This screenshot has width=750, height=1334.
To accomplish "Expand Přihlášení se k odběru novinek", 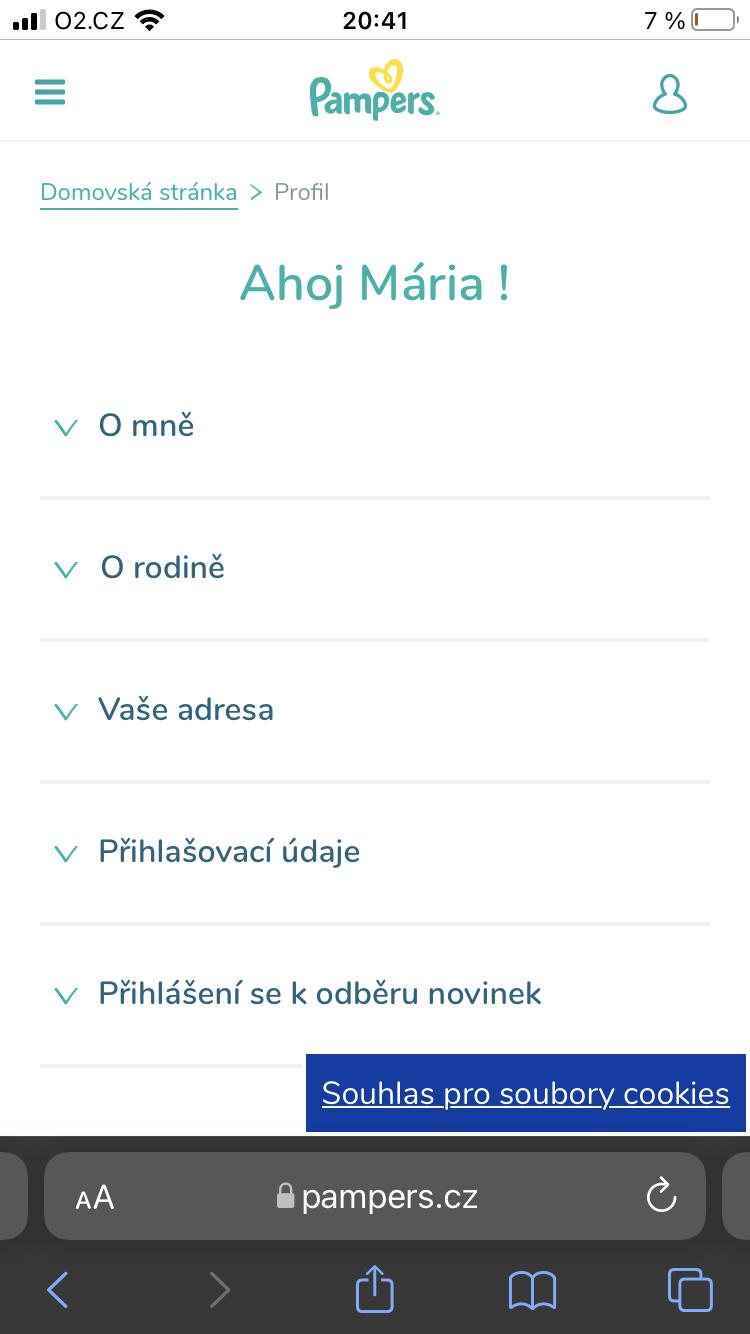I will click(x=319, y=994).
